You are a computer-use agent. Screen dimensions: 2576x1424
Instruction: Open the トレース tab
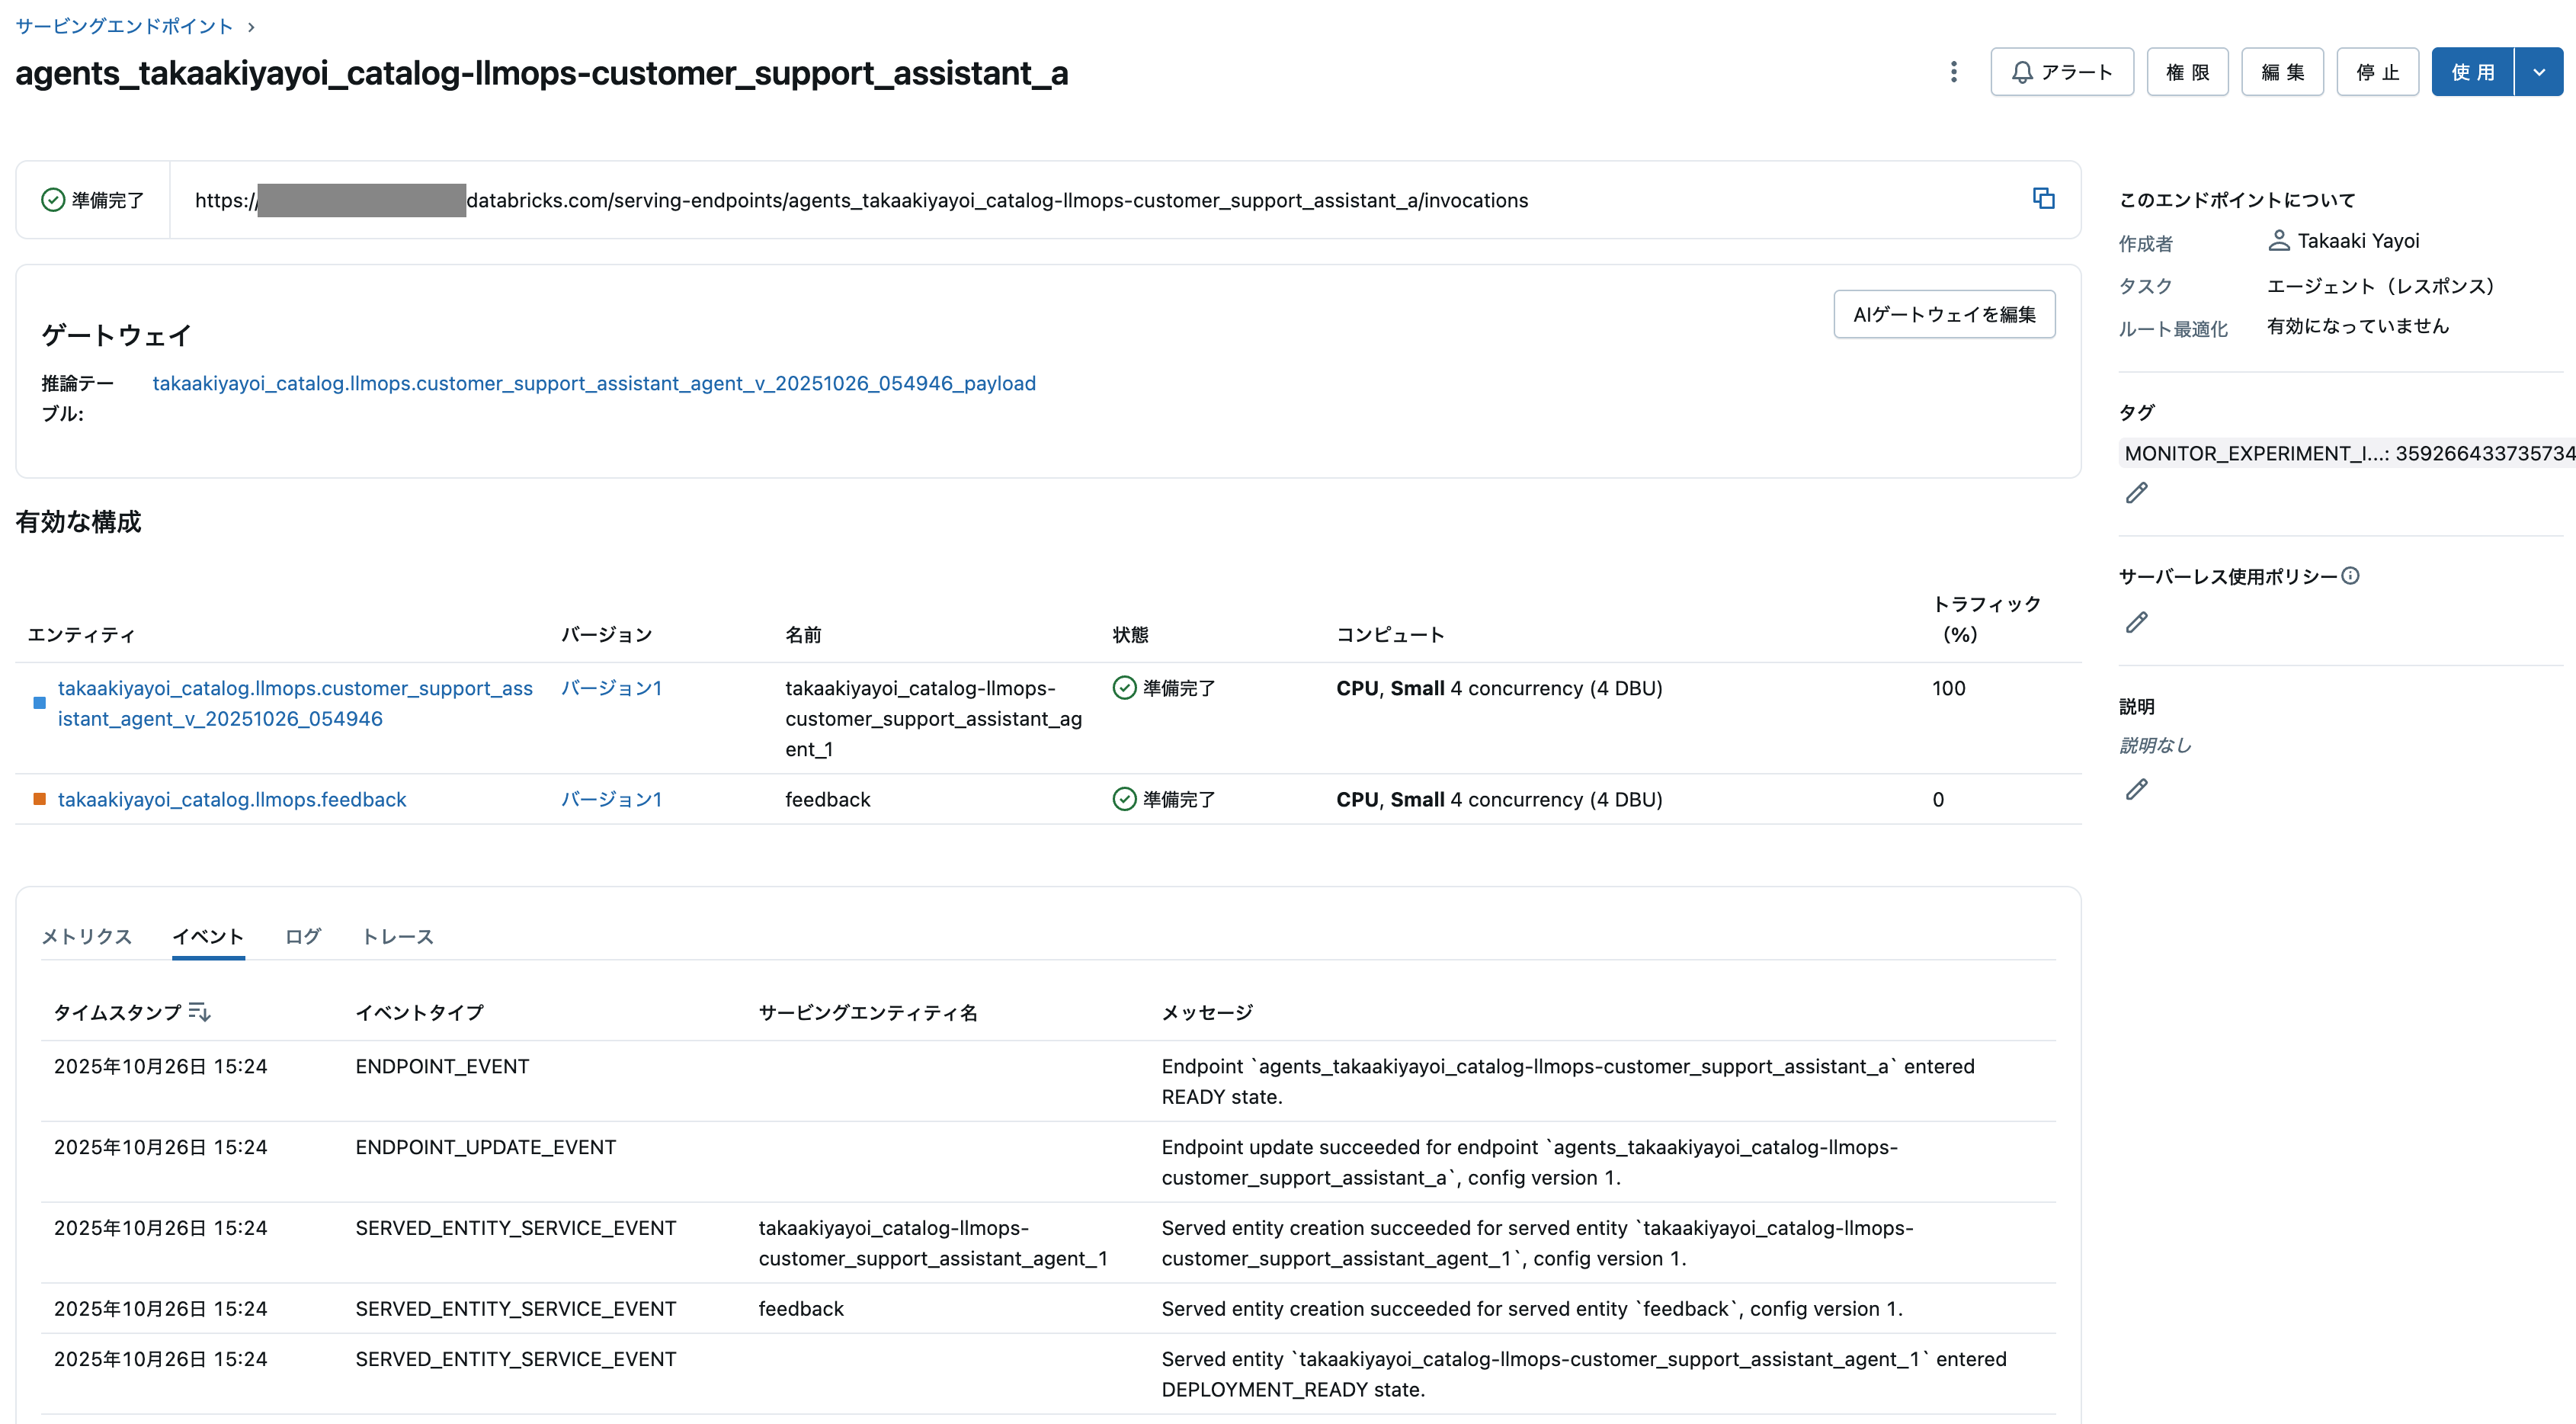pos(397,936)
